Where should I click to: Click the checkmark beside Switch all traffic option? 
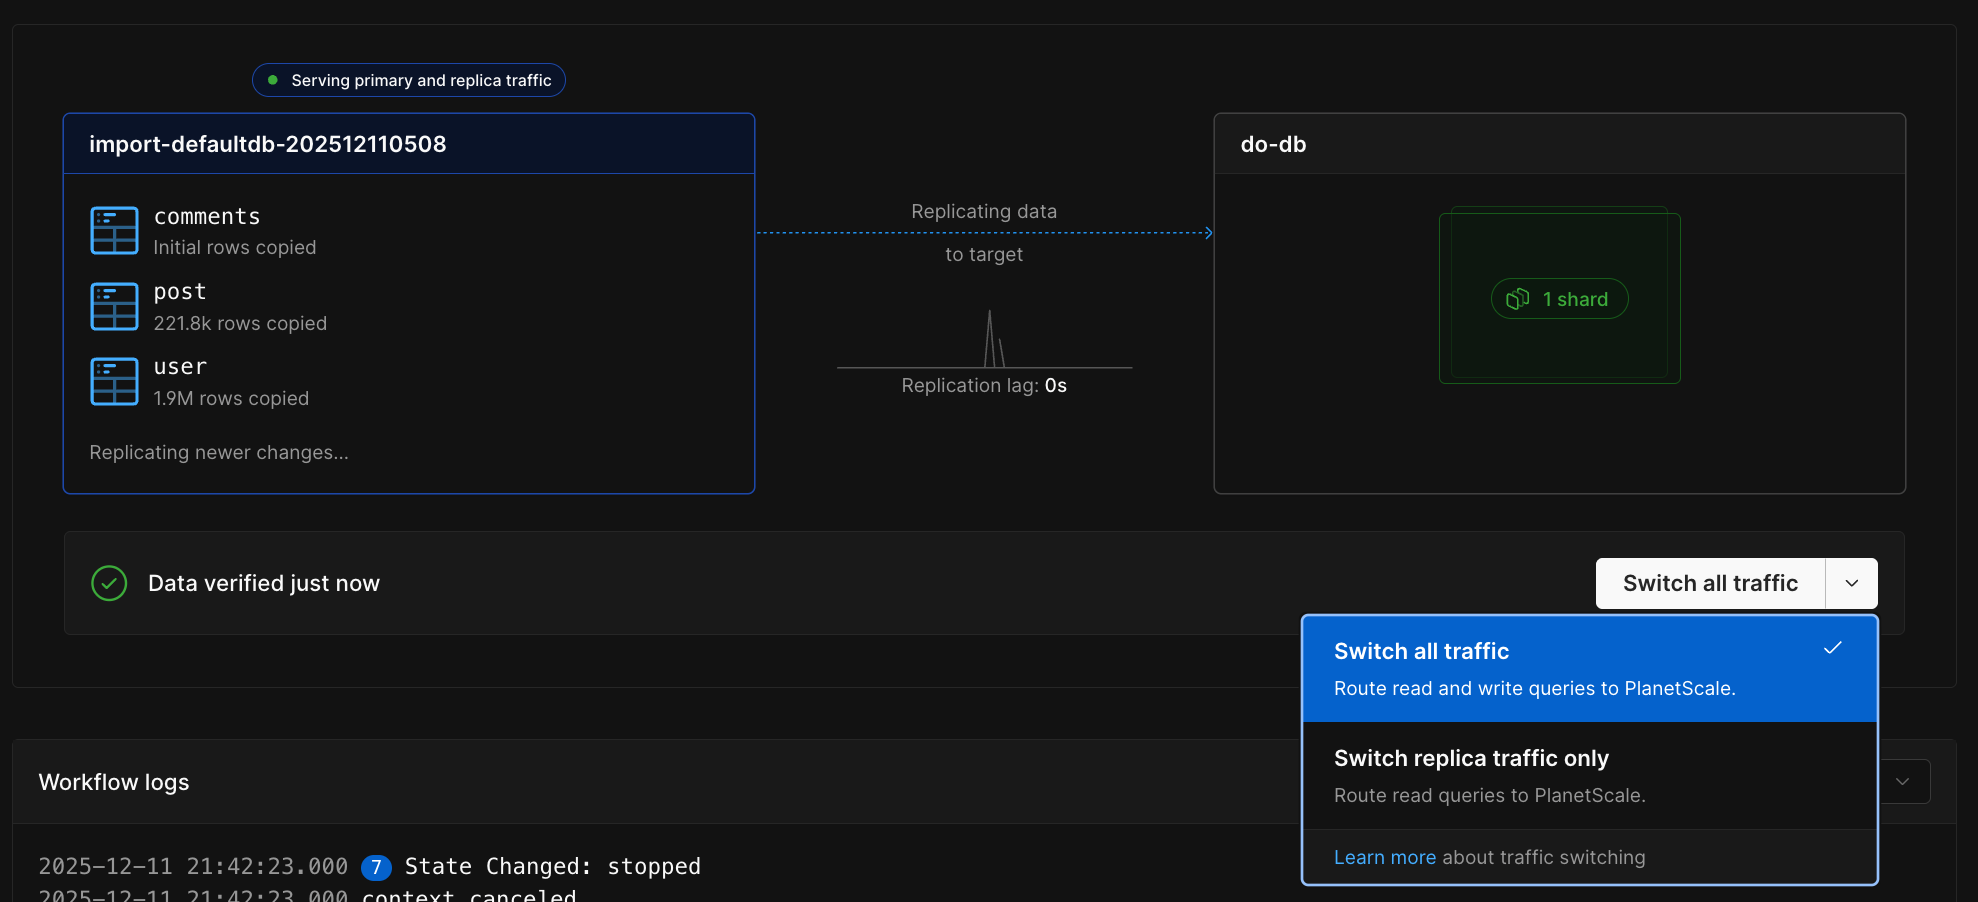1832,648
